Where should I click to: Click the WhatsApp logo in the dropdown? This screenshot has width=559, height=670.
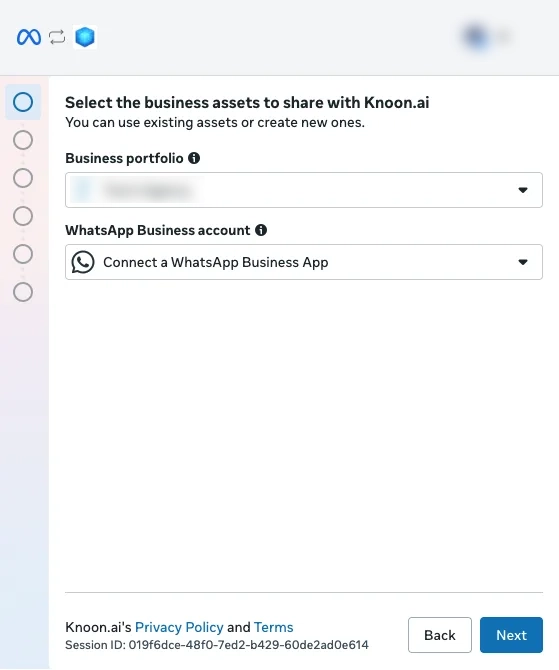click(83, 262)
